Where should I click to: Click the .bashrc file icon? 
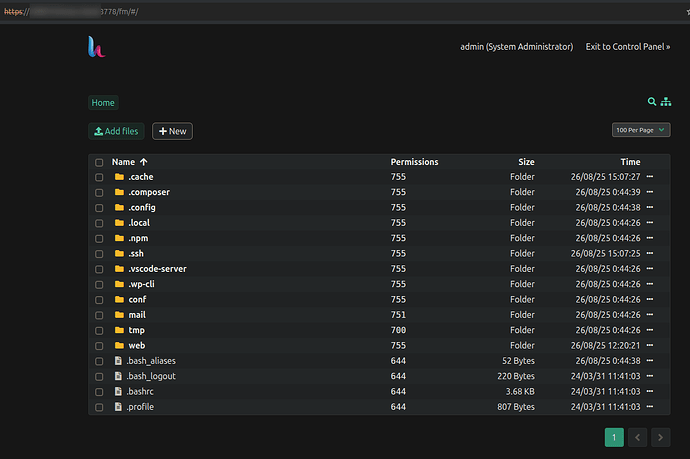click(118, 391)
